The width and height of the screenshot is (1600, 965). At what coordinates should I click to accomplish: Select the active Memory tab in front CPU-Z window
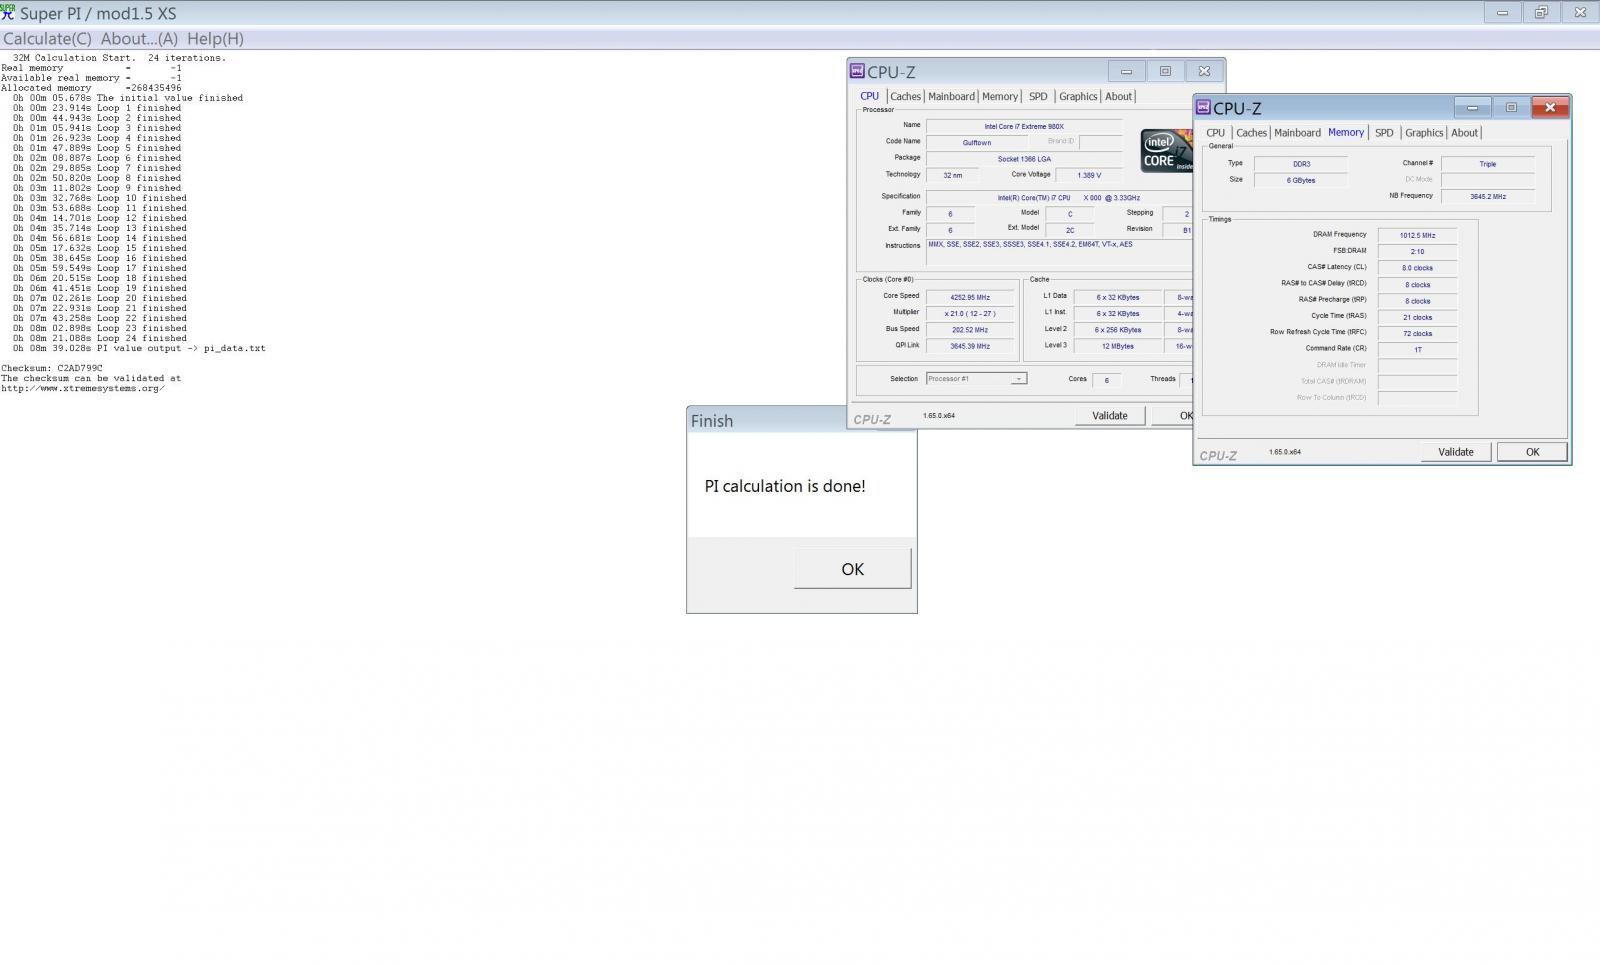(1346, 132)
